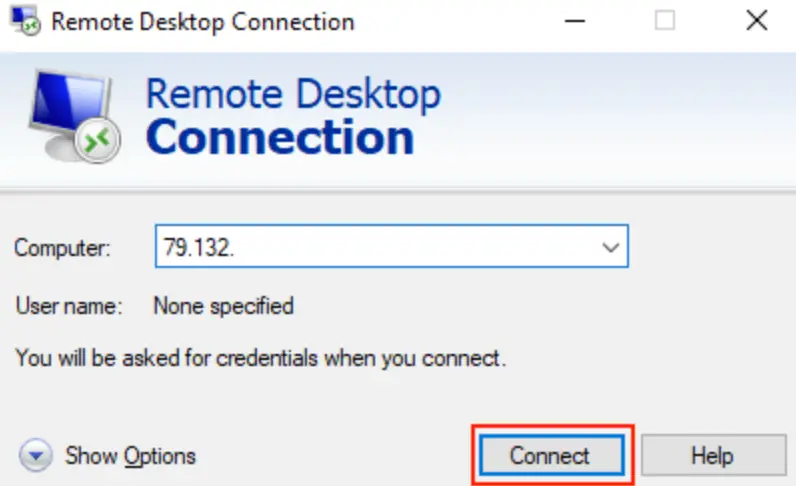796x486 pixels.
Task: Click the "Computer:" field label
Action: [62, 248]
